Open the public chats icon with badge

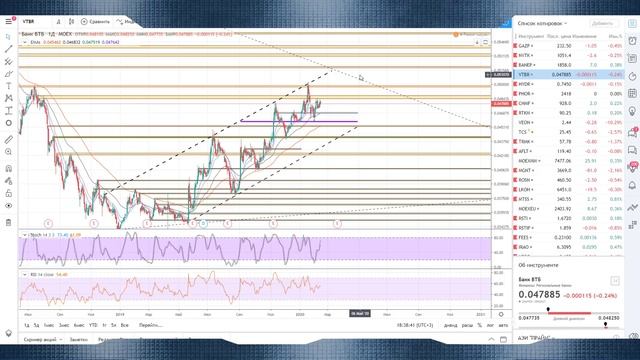633,132
